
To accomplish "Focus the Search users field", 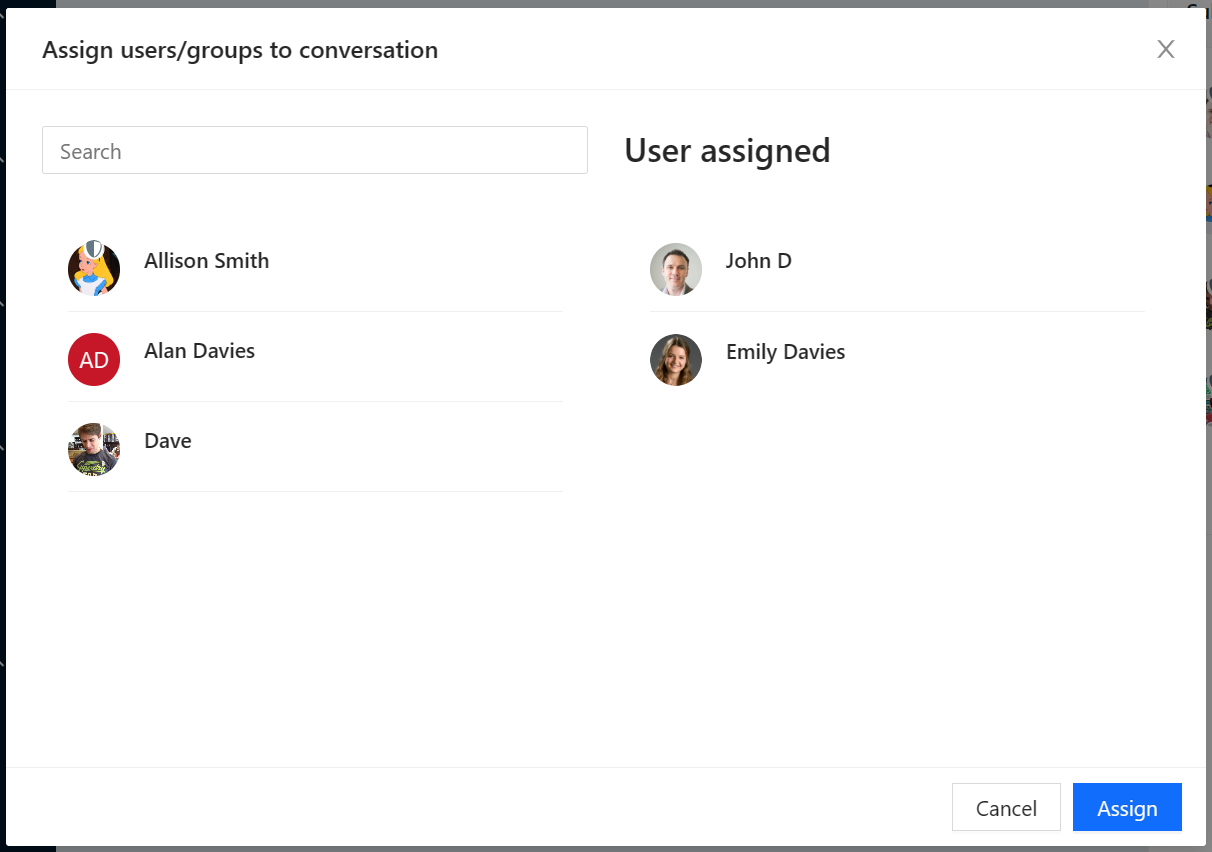I will (x=314, y=151).
